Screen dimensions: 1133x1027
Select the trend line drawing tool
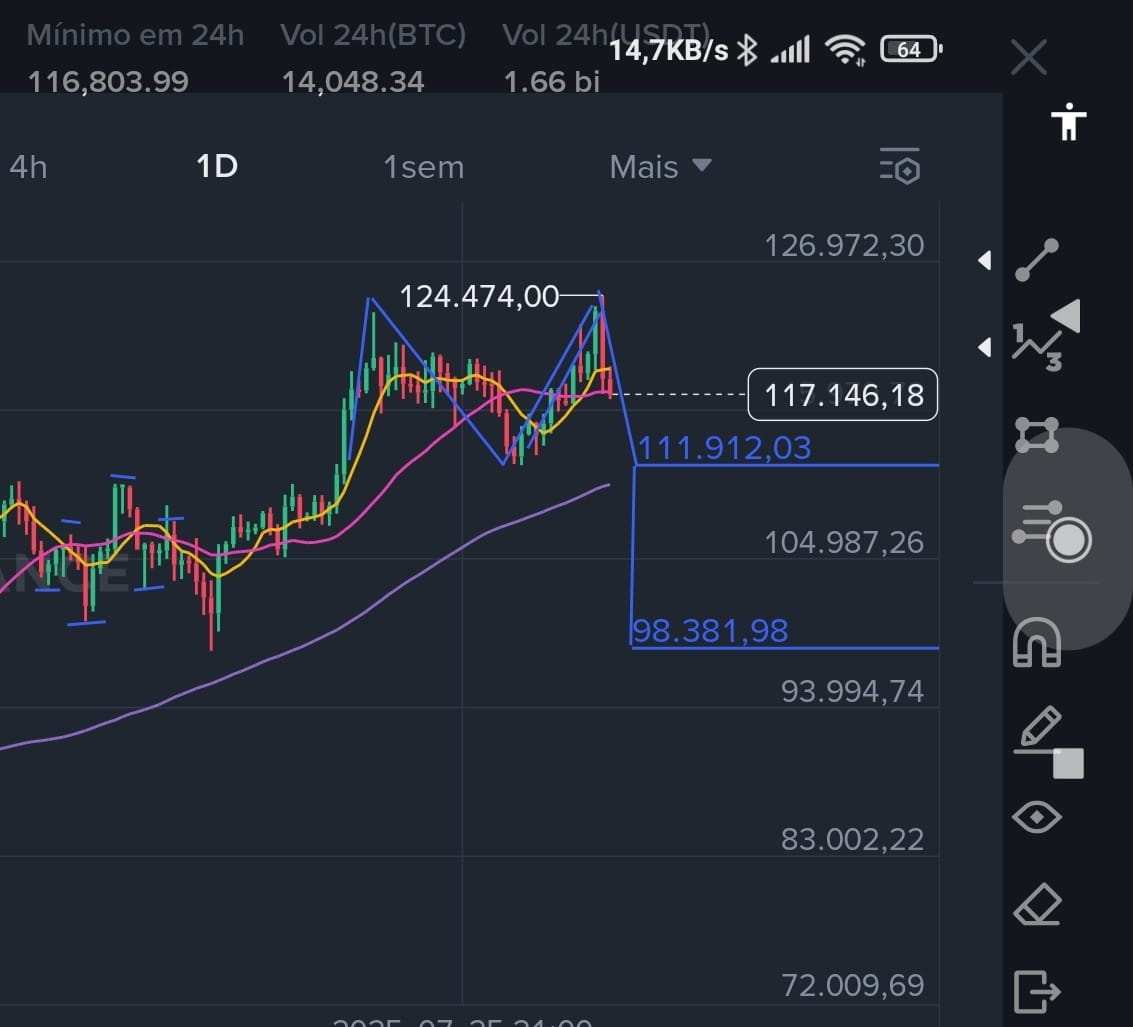(1037, 259)
